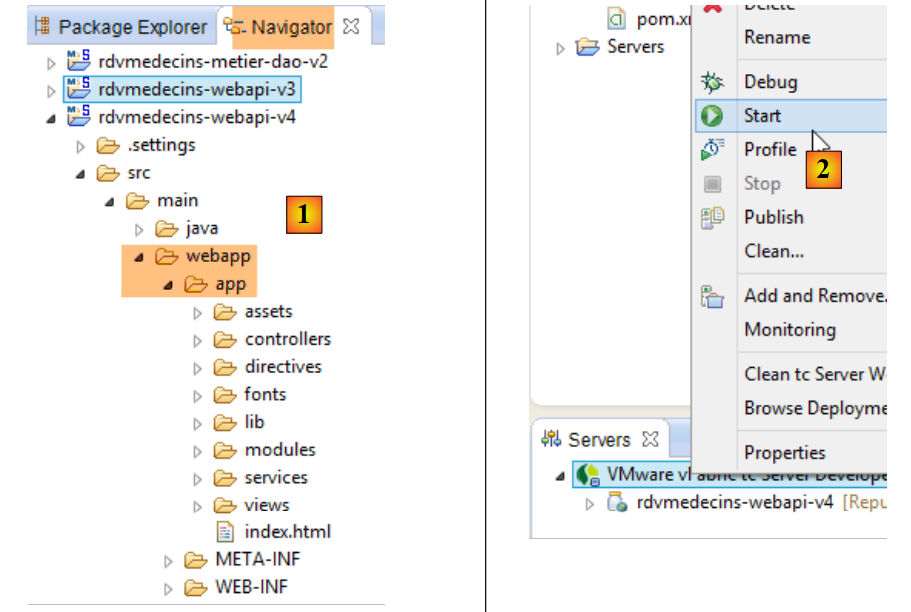Collapse the webapp folder
Viewport: 911px width, 612px height.
[x=138, y=257]
